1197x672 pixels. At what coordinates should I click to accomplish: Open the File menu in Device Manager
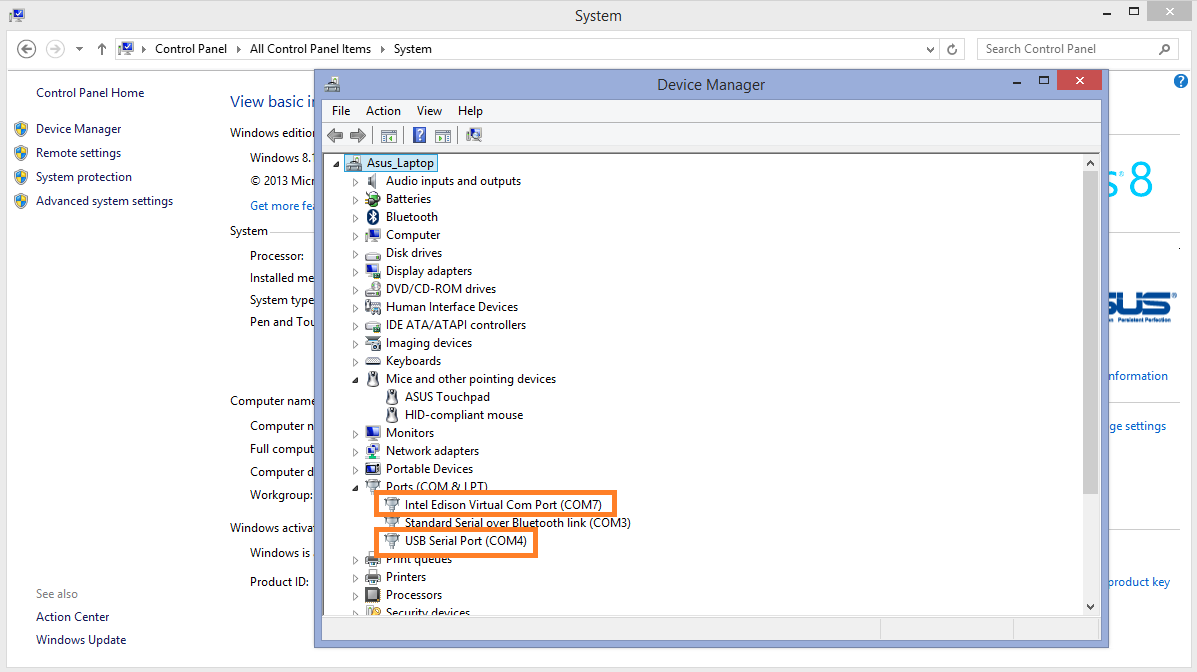(x=341, y=111)
